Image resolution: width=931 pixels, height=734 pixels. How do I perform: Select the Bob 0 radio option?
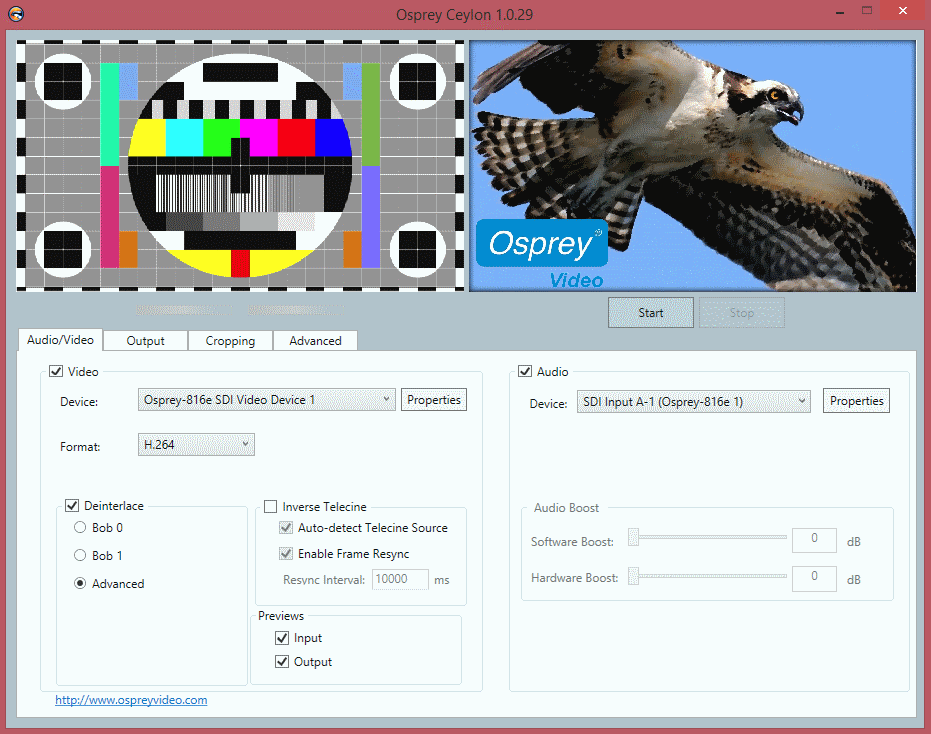point(80,528)
